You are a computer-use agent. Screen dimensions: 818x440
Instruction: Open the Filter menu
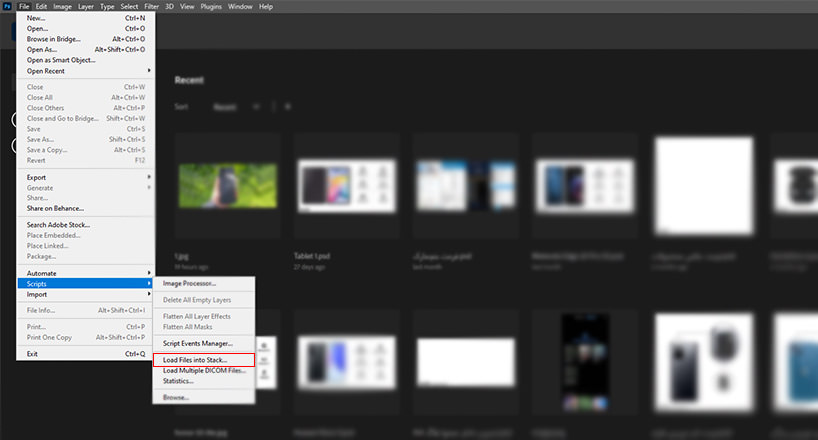[151, 6]
